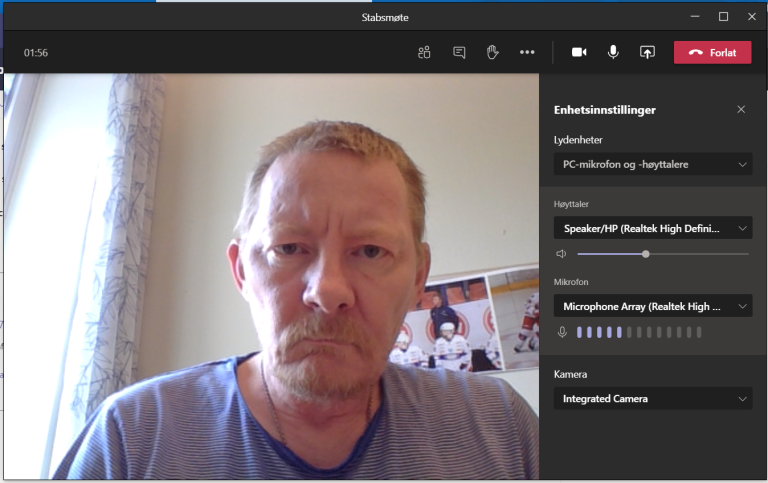Show the participants list
This screenshot has width=768, height=483.
[x=424, y=52]
